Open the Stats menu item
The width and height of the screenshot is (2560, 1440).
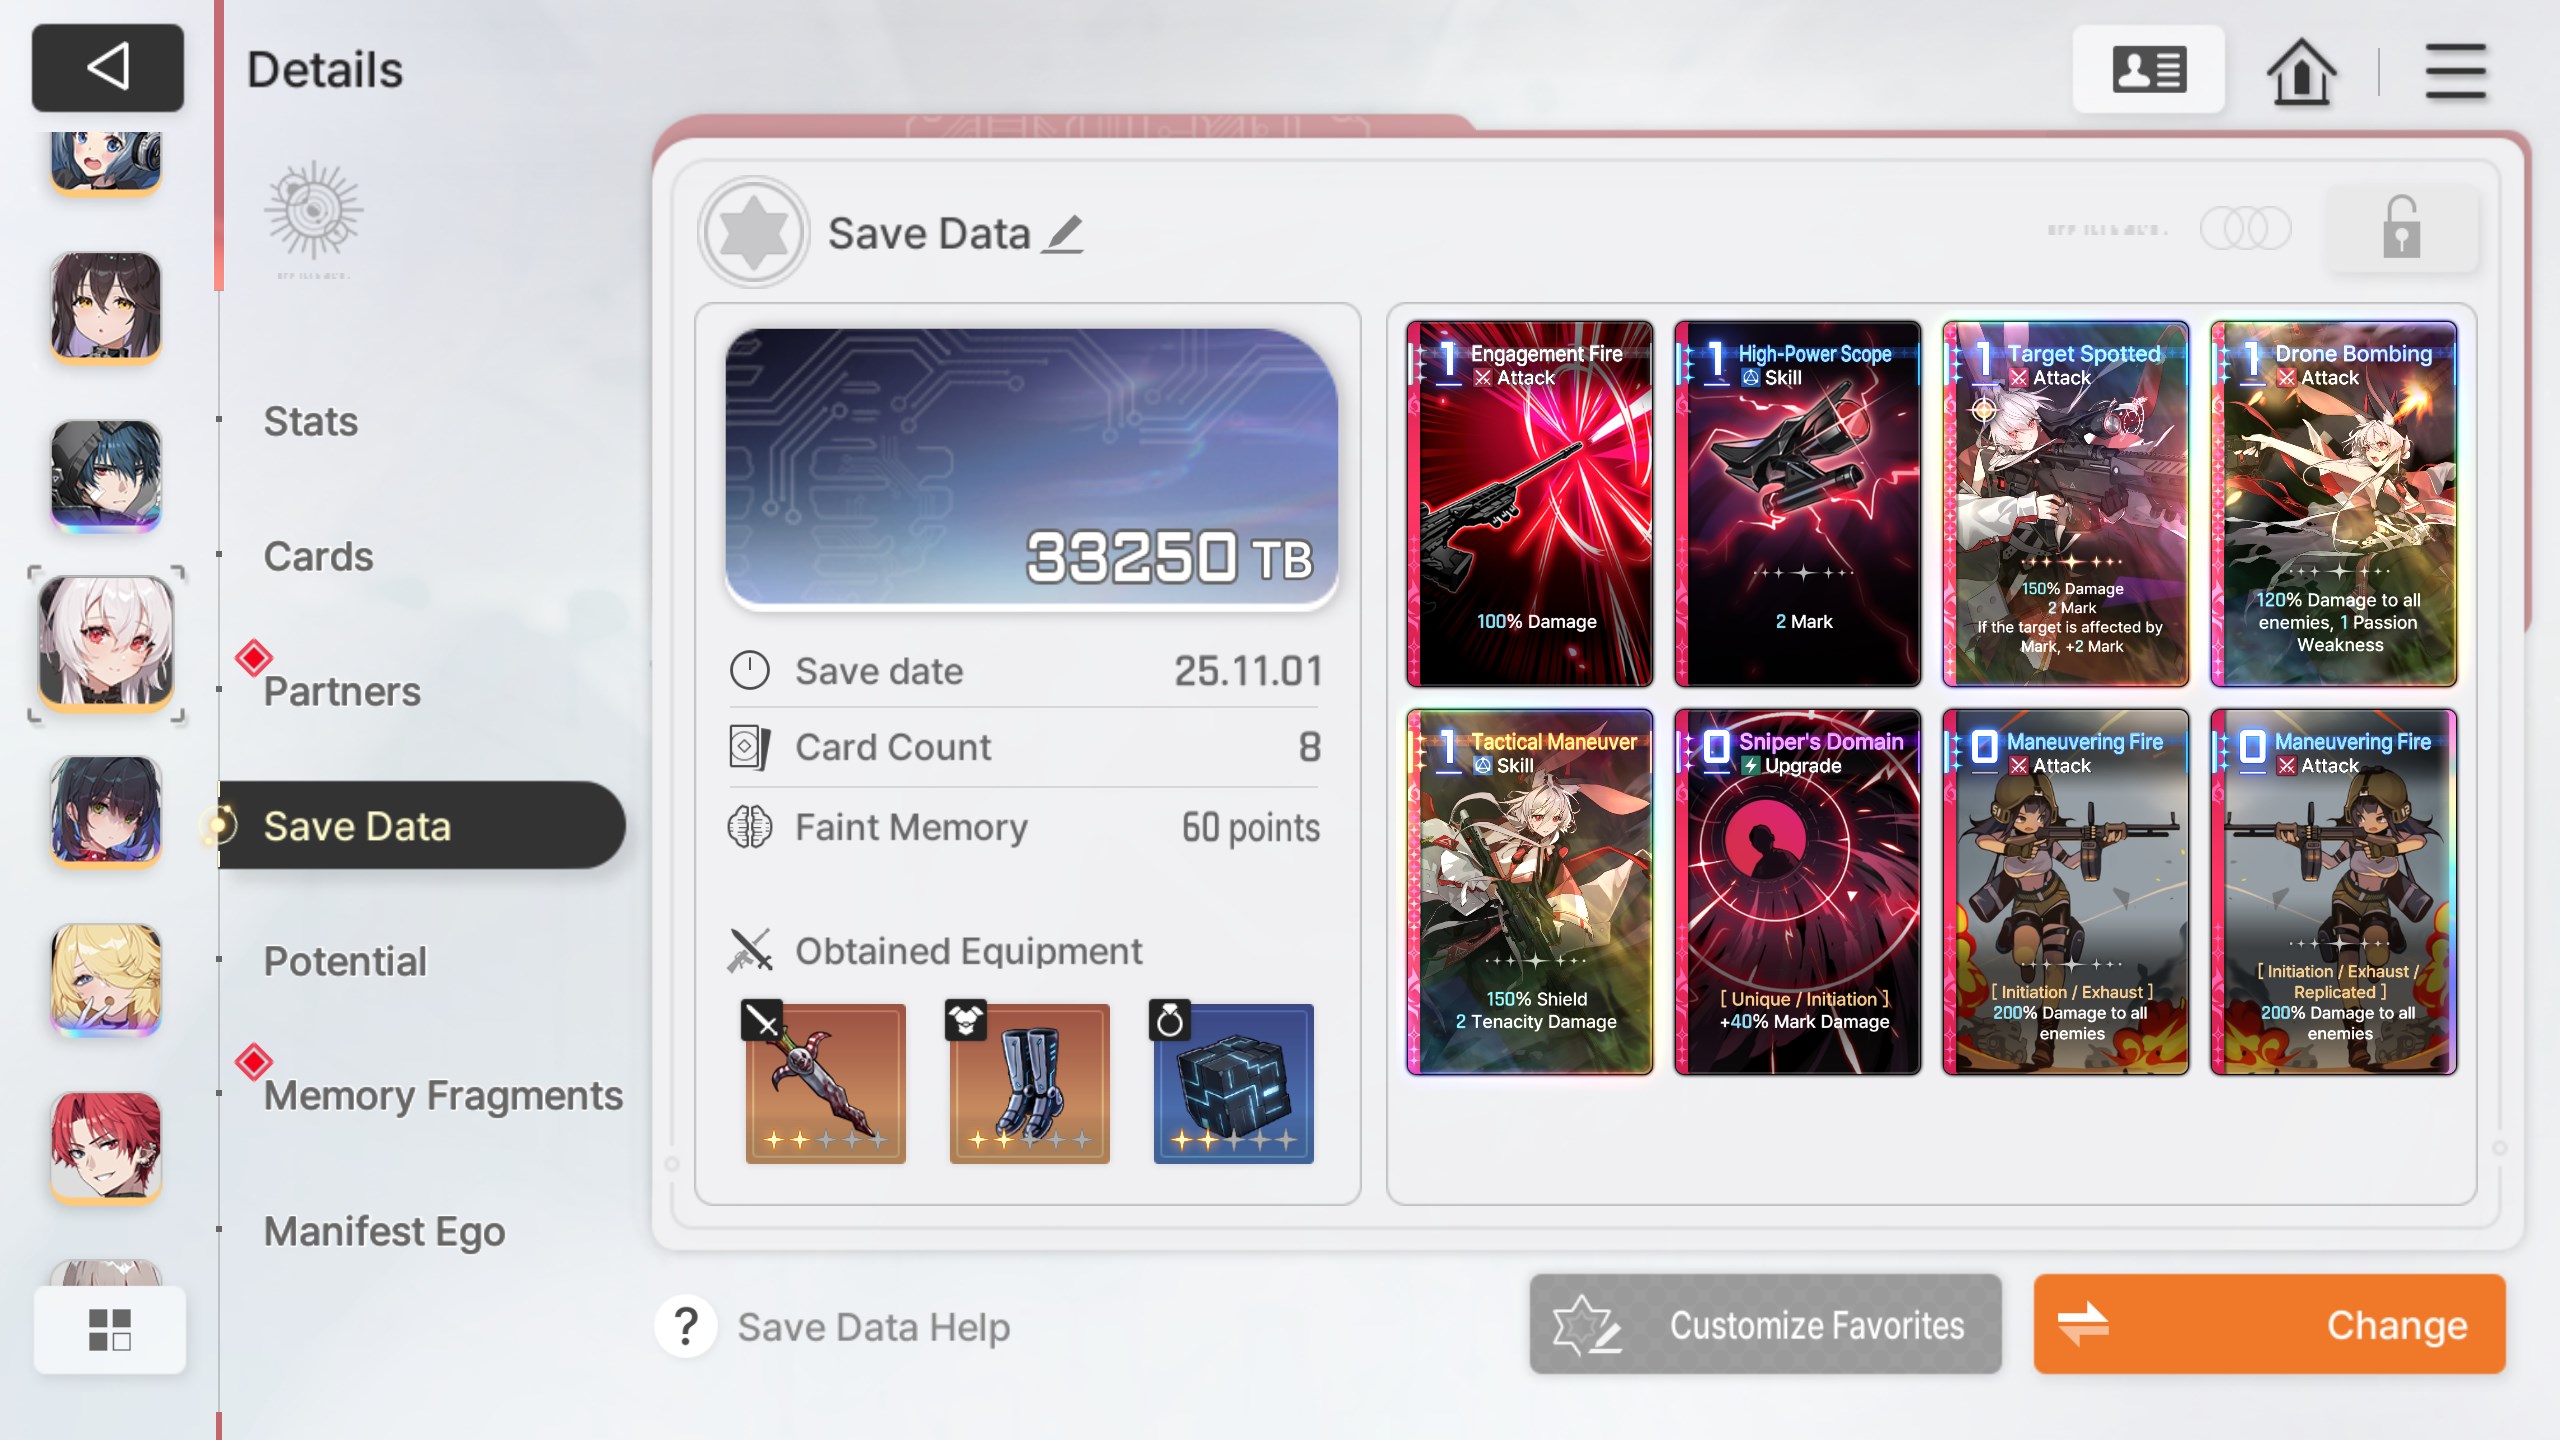click(311, 421)
